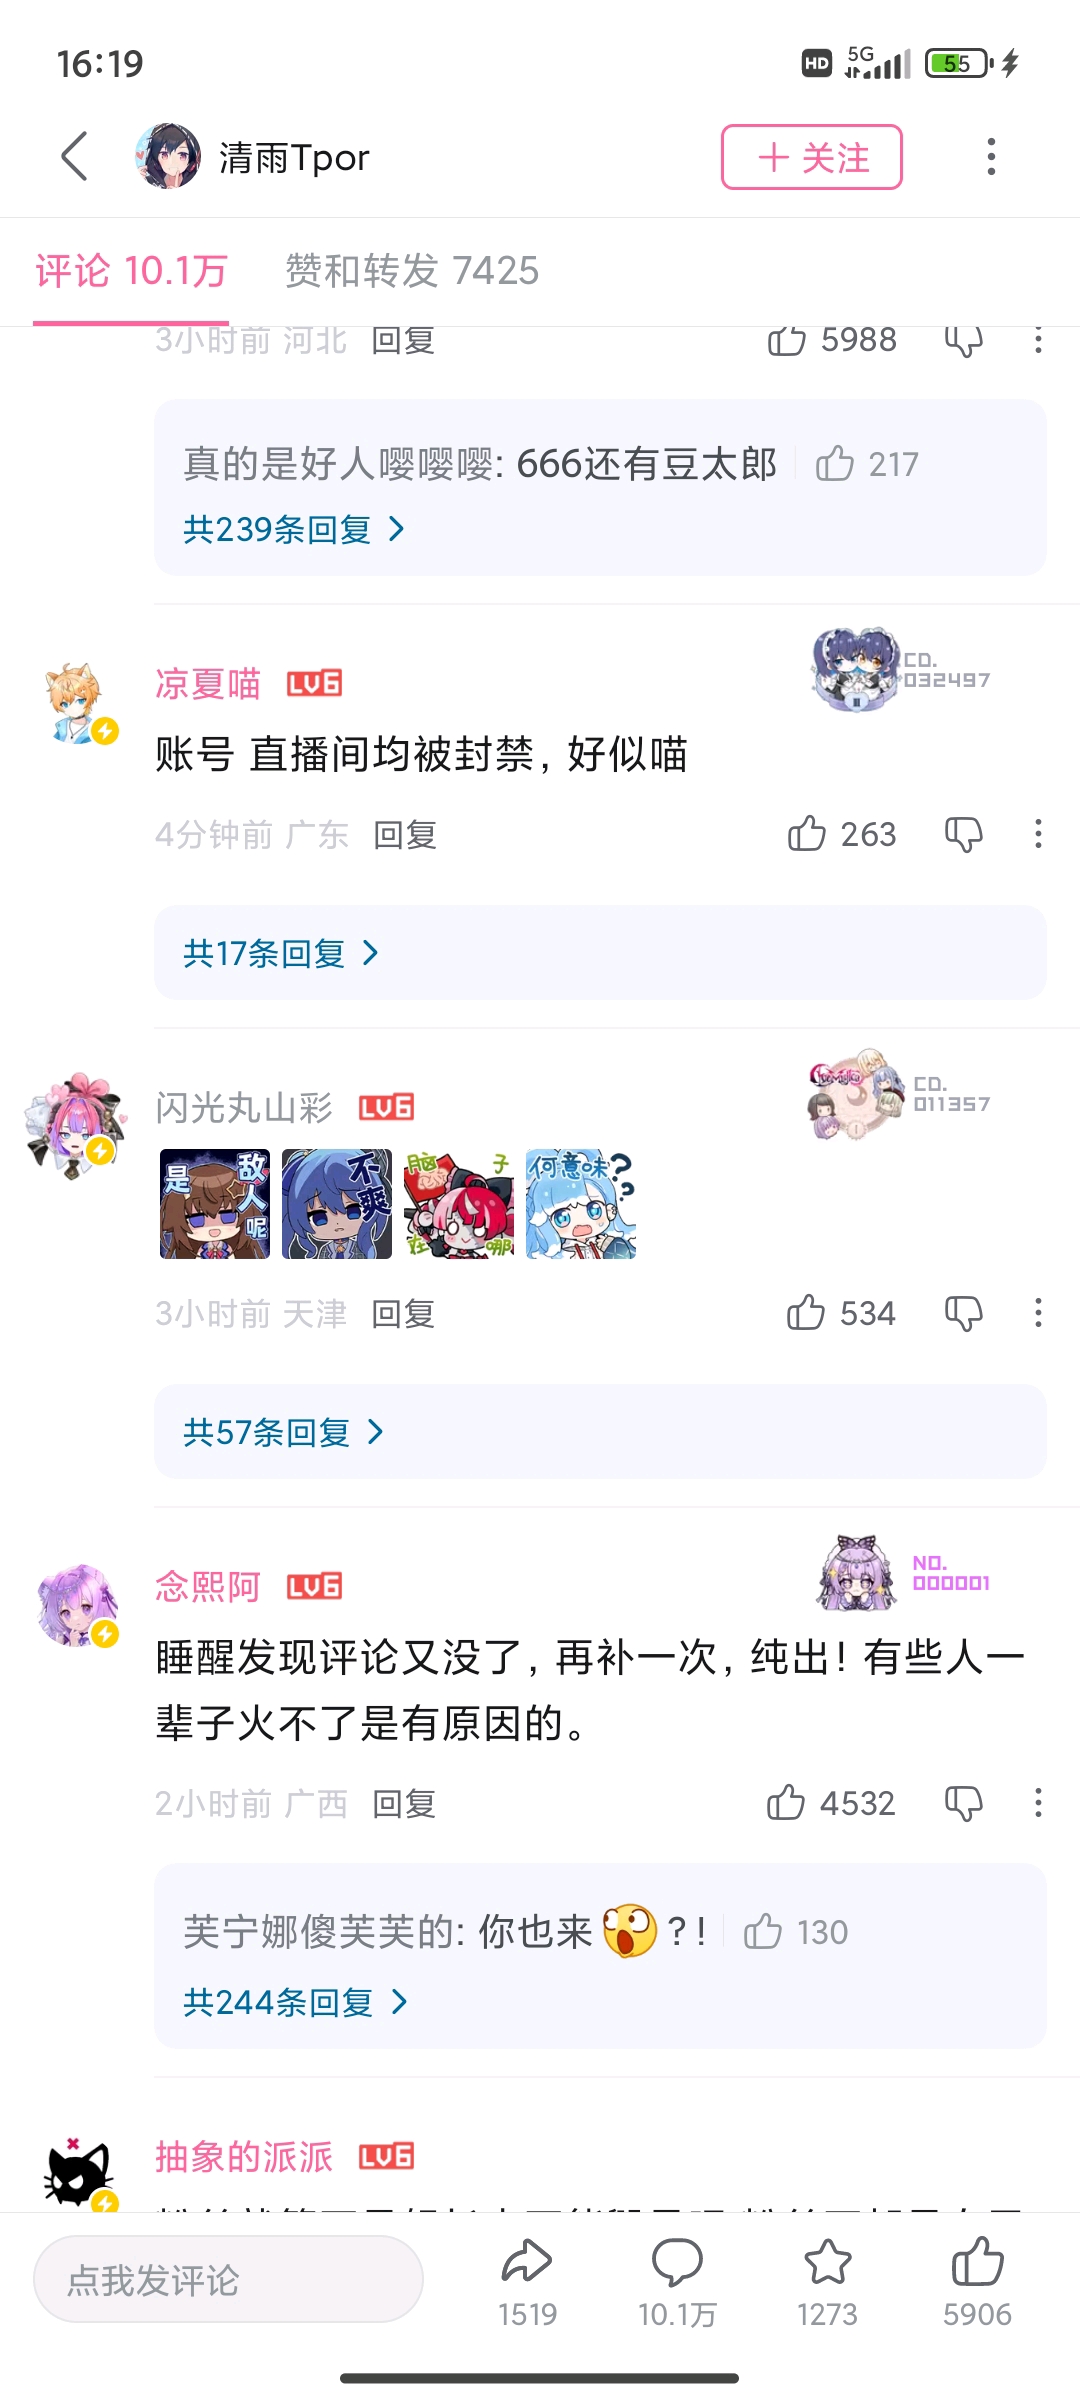This screenshot has height=2400, width=1080.
Task: Expand 共244条回复 replies
Action: [295, 2002]
